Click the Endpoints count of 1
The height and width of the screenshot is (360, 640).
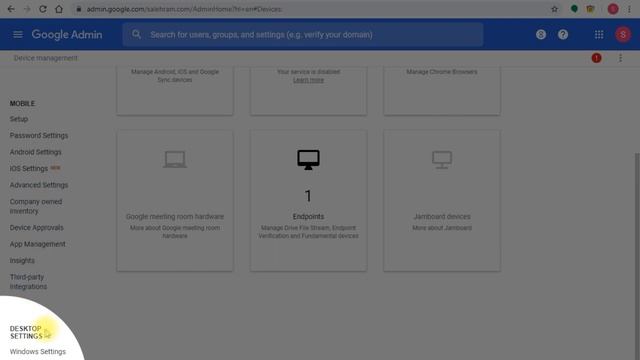(x=308, y=196)
